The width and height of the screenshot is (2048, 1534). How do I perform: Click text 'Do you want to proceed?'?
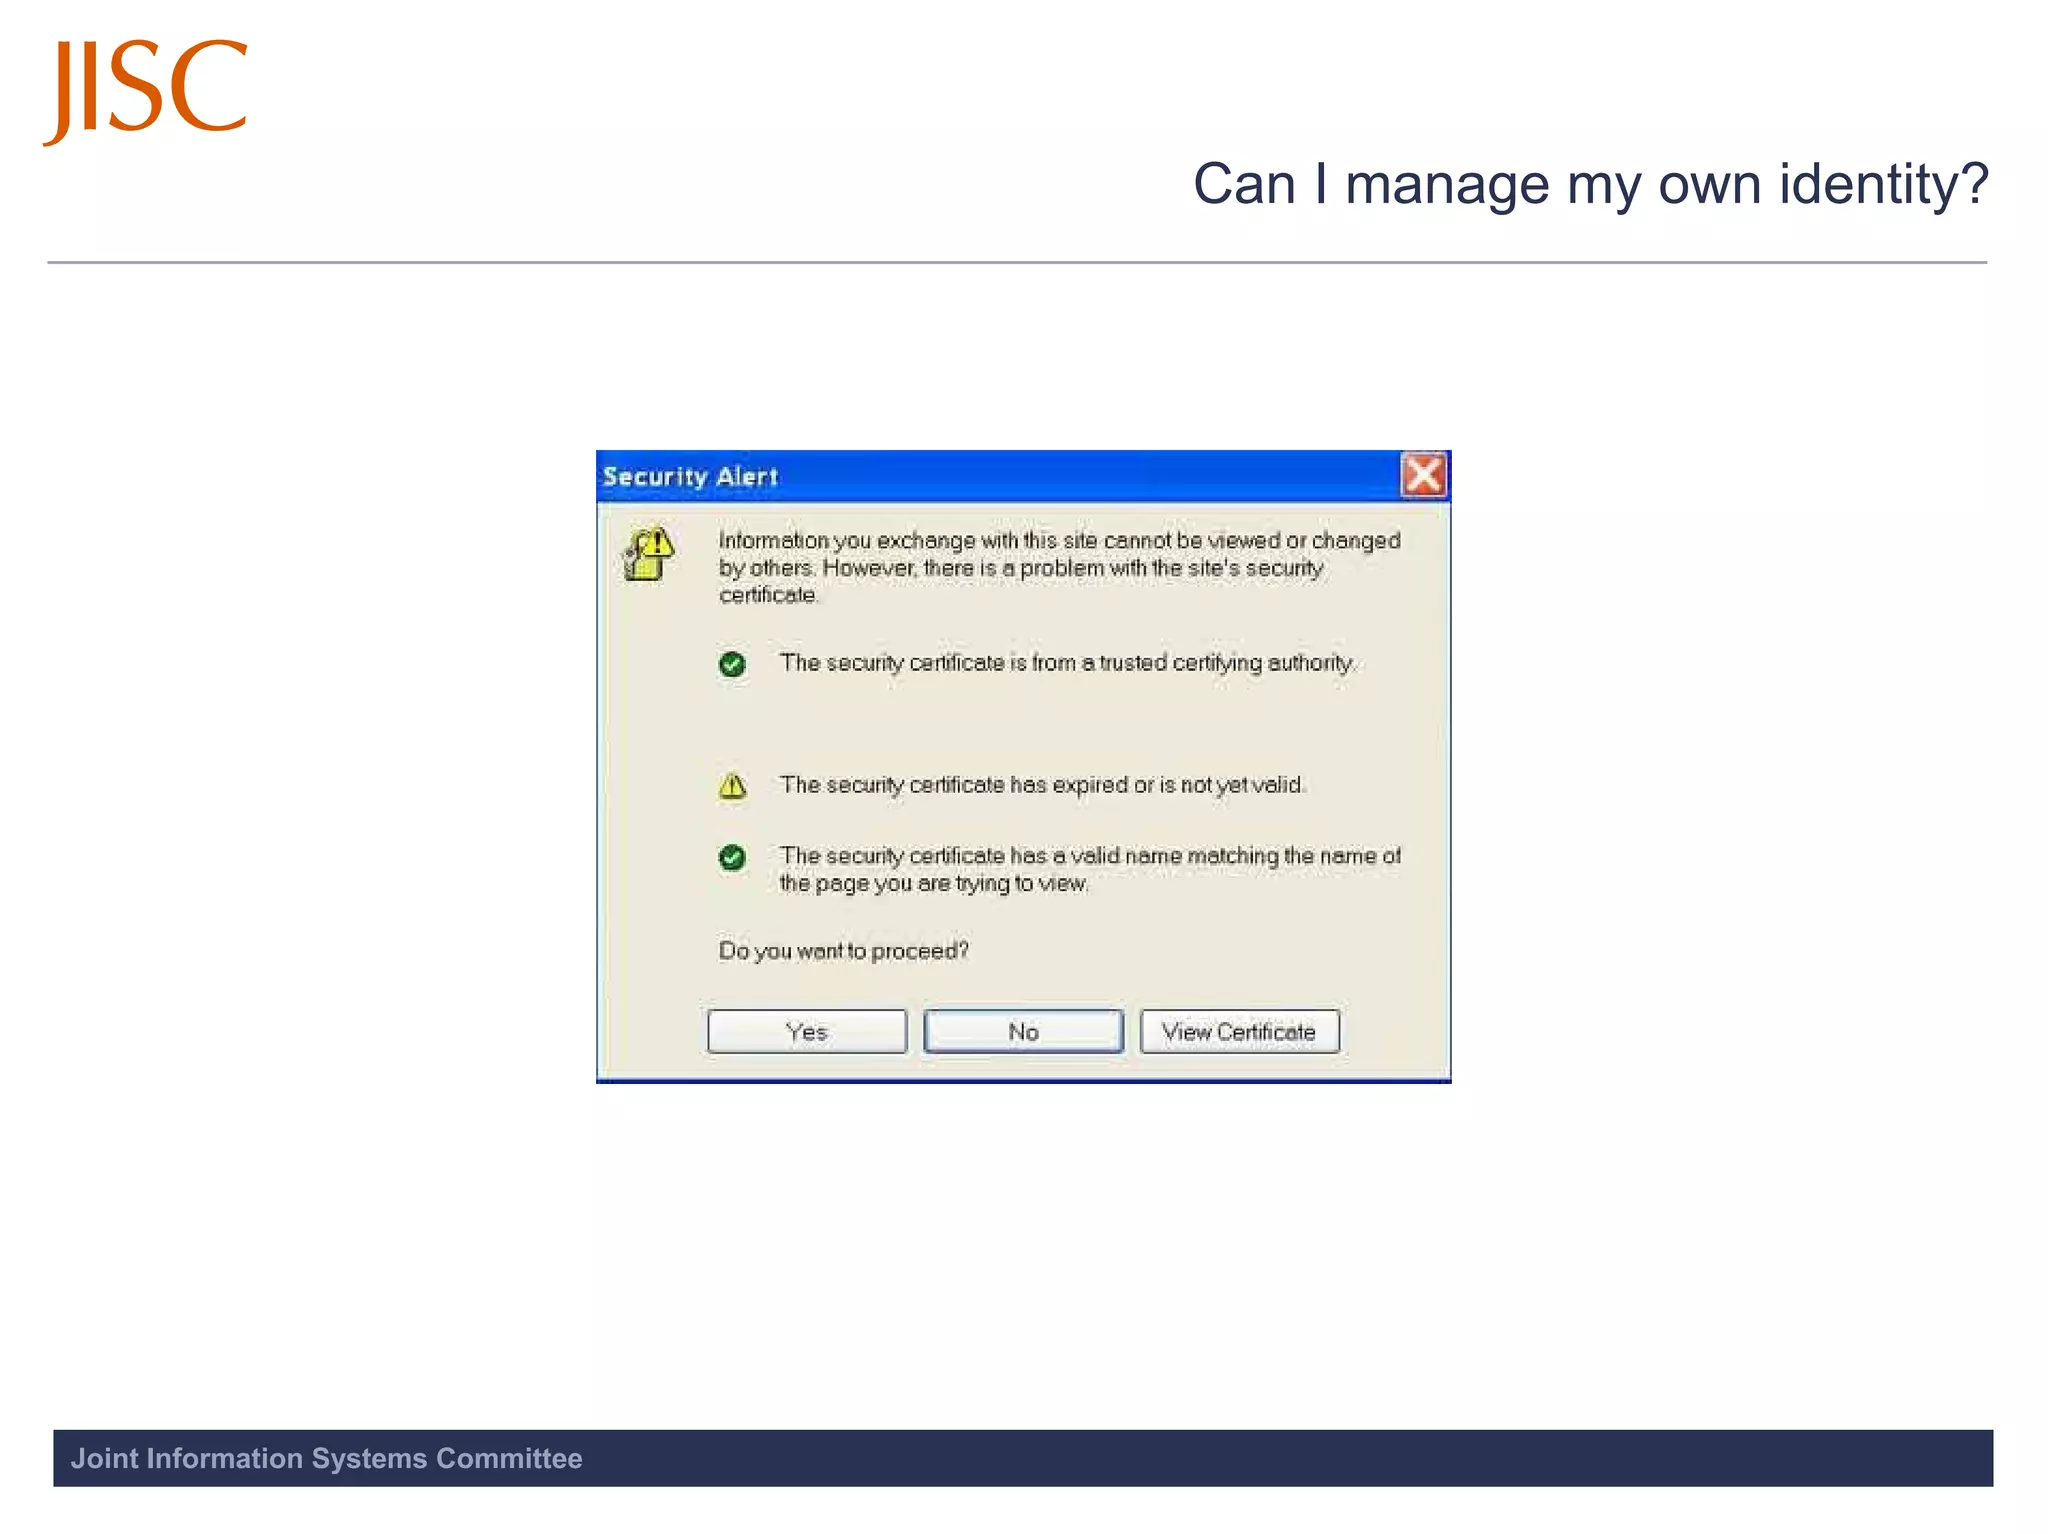tap(843, 950)
